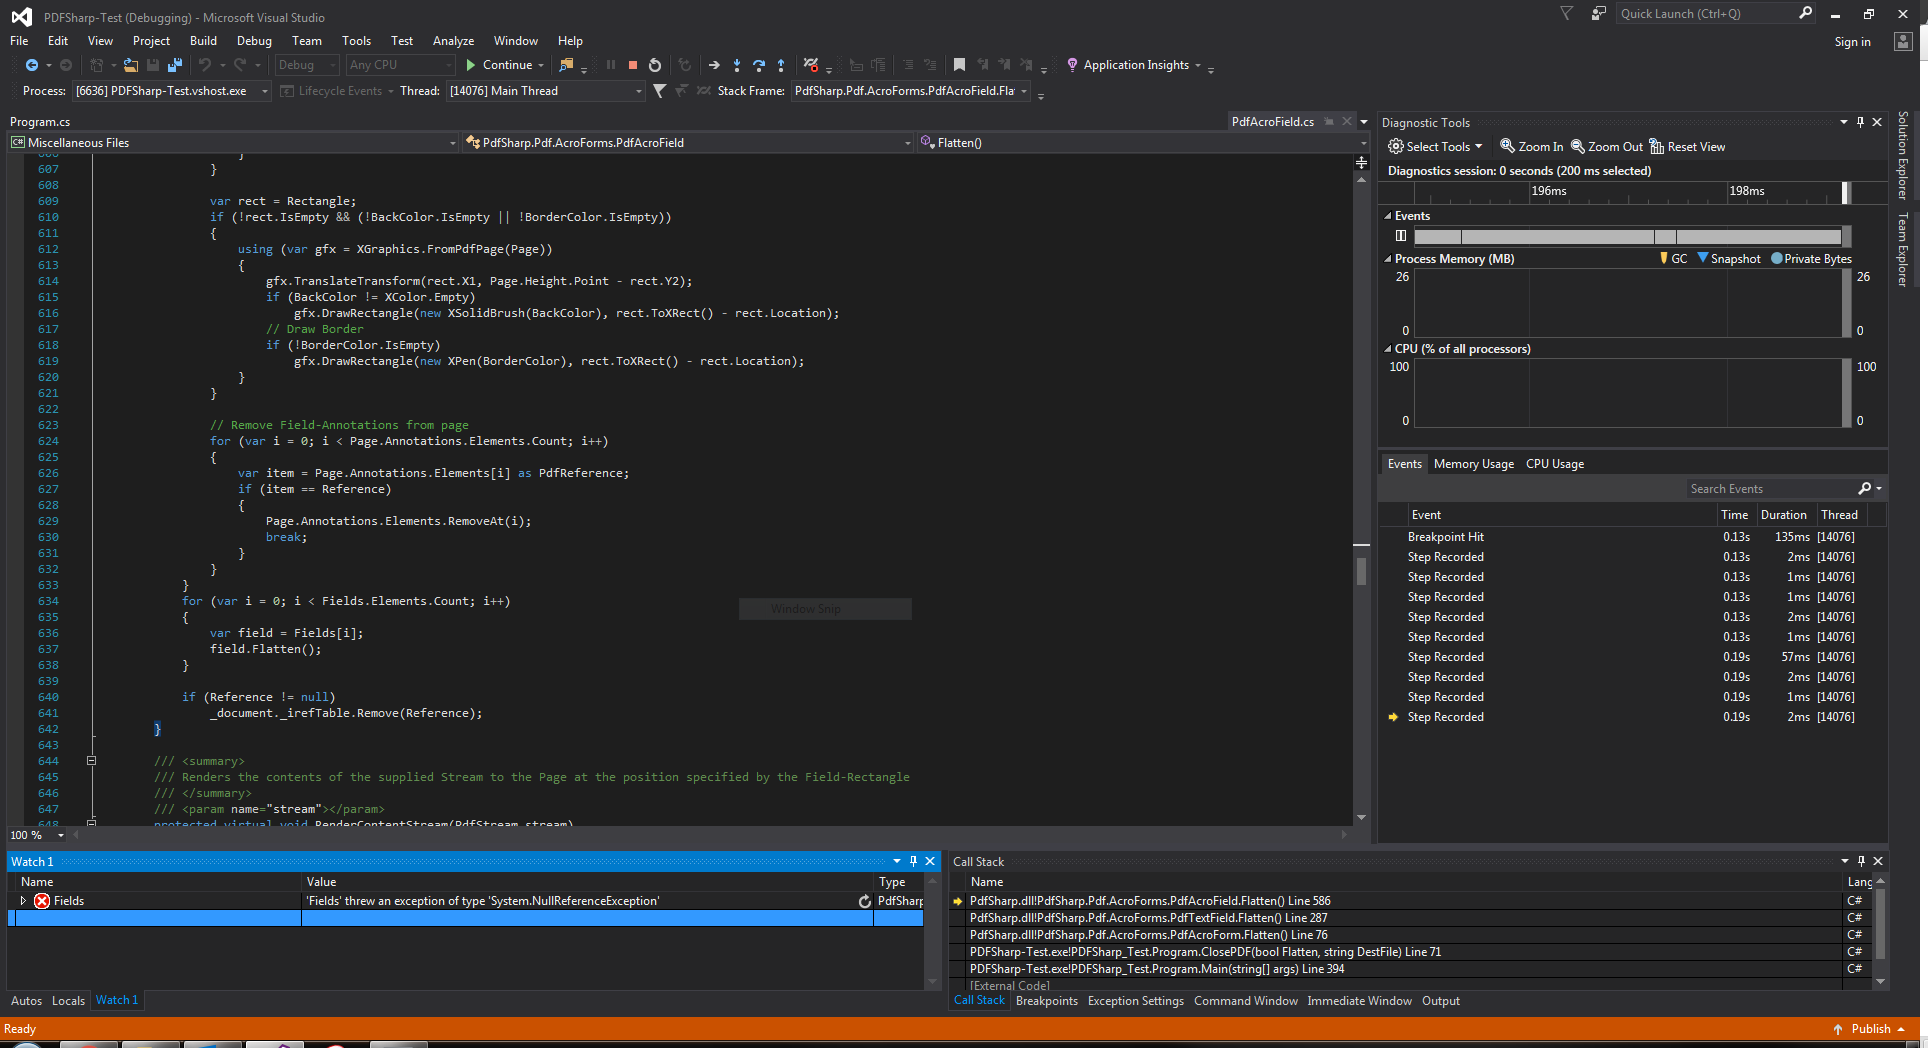Click the refresh icon in Fields watch row
Viewport: 1928px width, 1048px height.
[865, 901]
